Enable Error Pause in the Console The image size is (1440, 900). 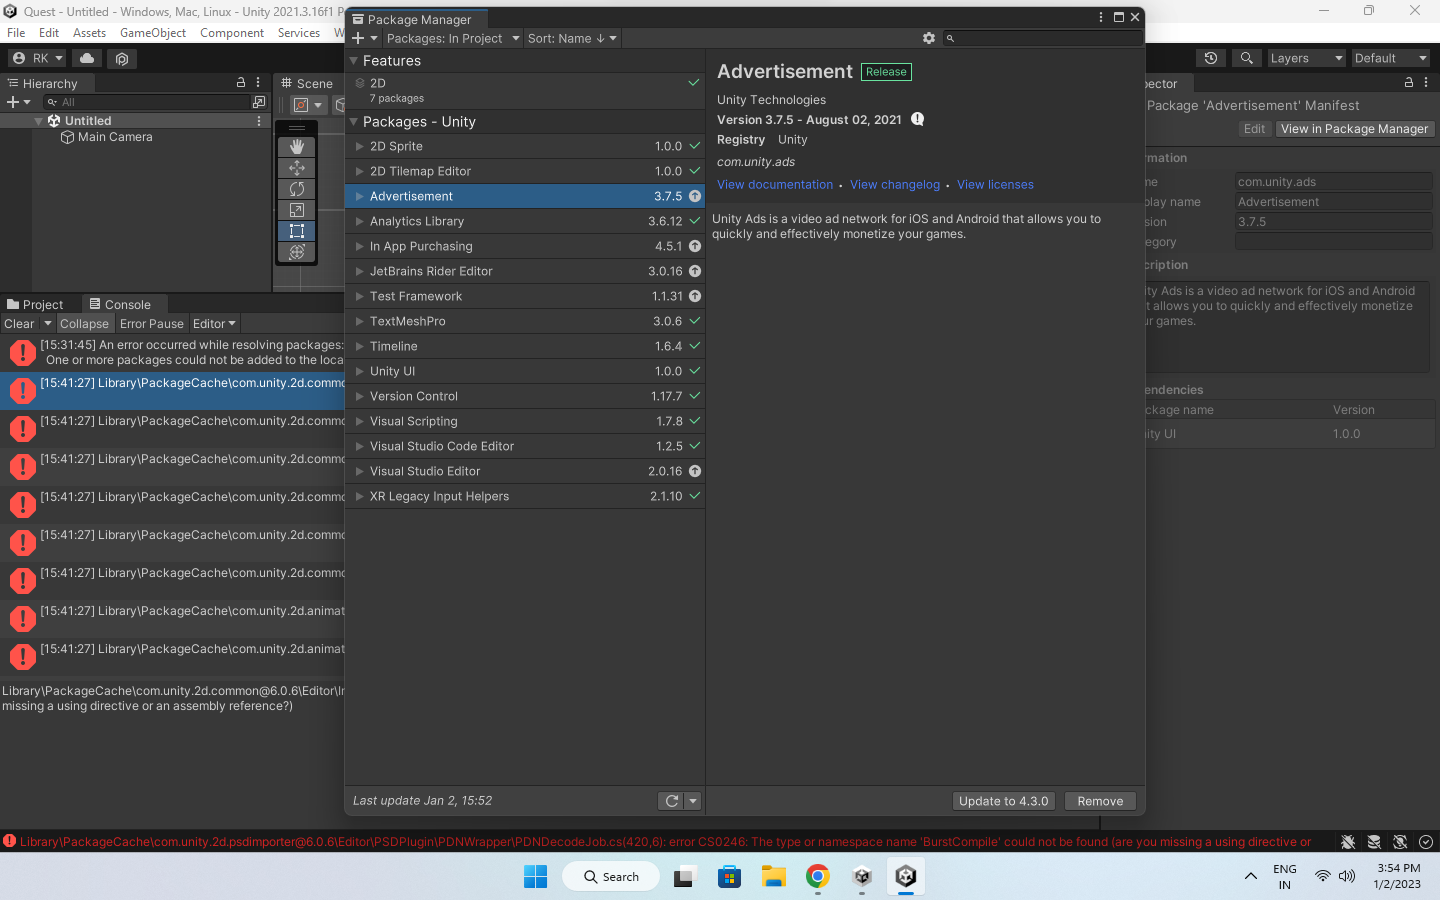[x=151, y=323]
